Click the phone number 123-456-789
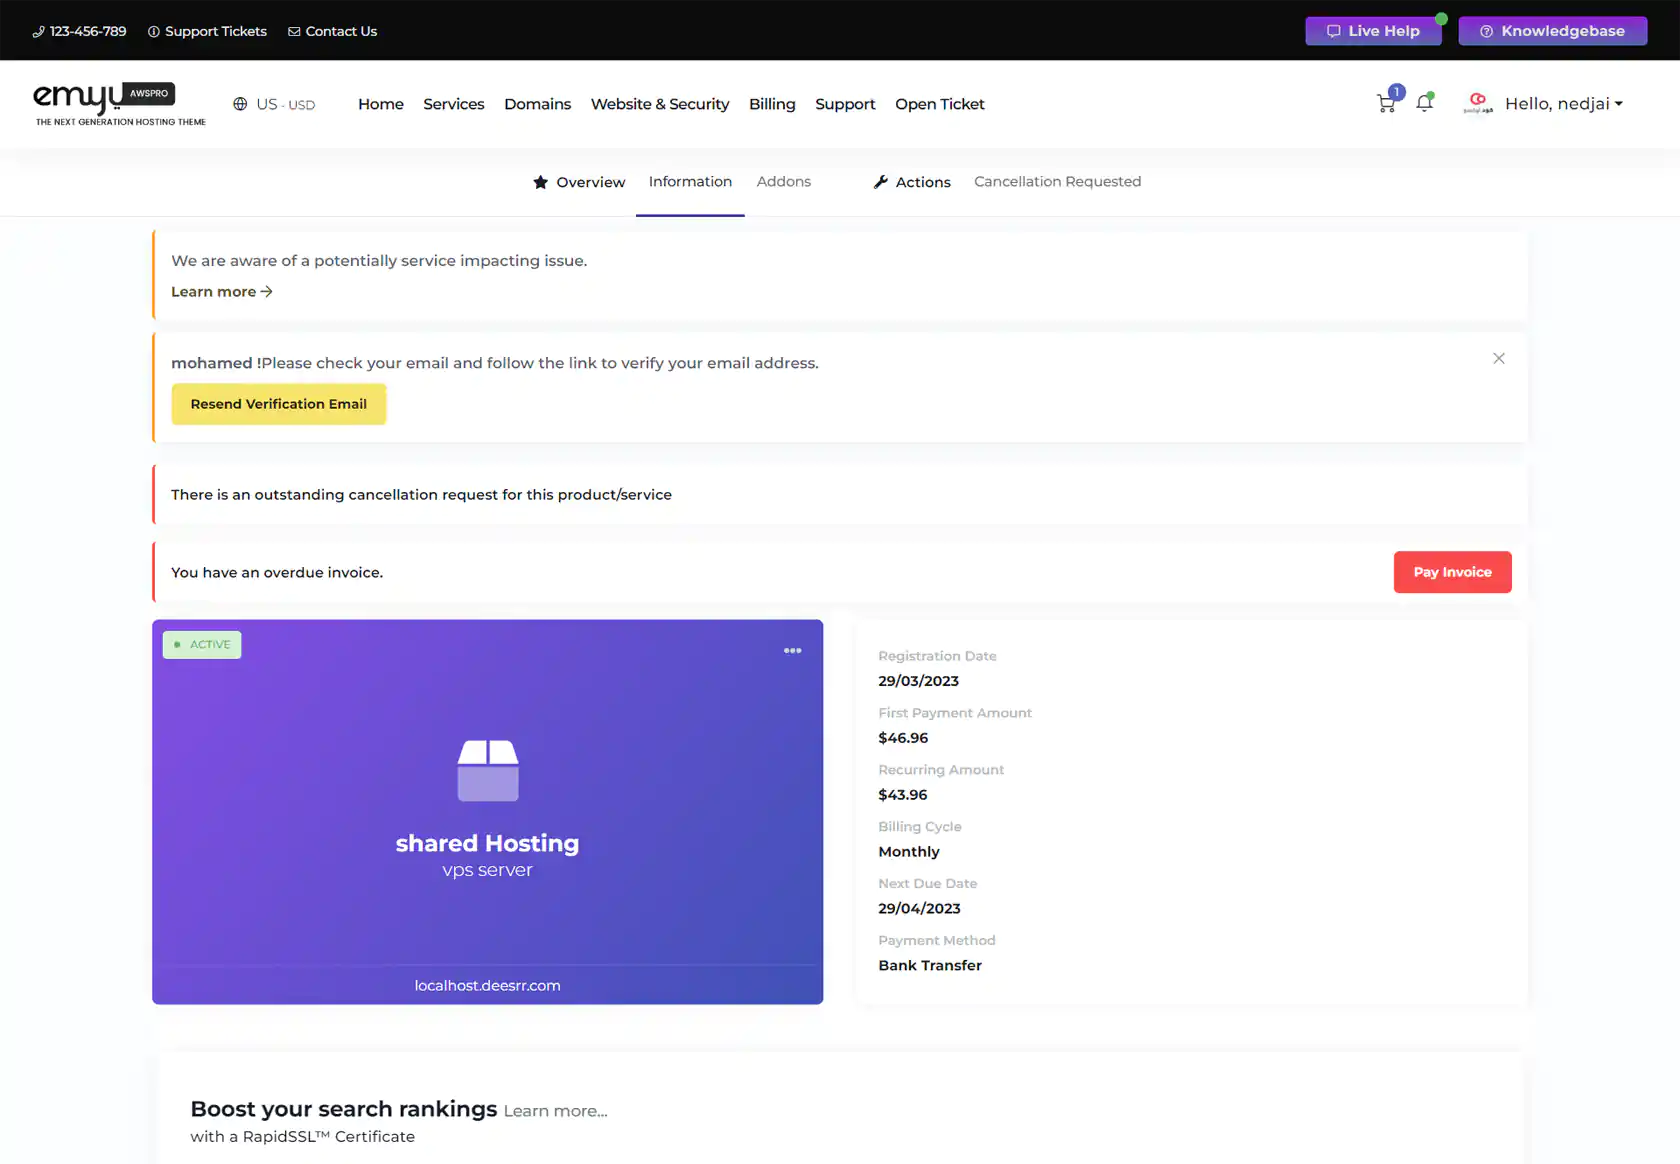This screenshot has height=1164, width=1680. coord(80,31)
